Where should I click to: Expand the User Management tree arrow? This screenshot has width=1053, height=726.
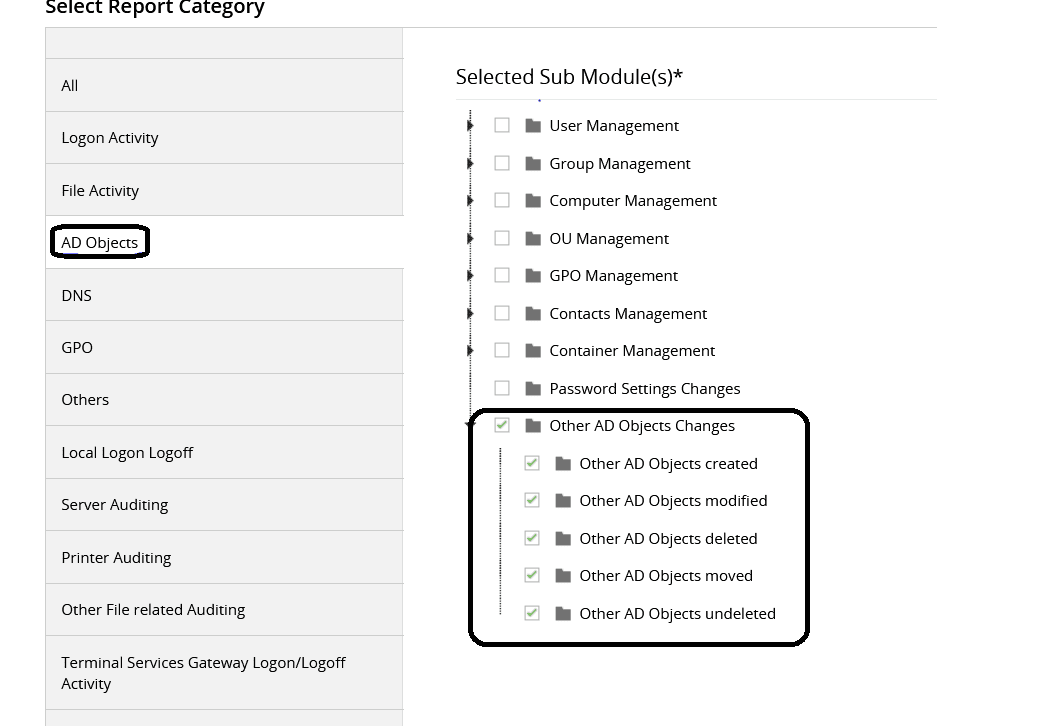470,126
